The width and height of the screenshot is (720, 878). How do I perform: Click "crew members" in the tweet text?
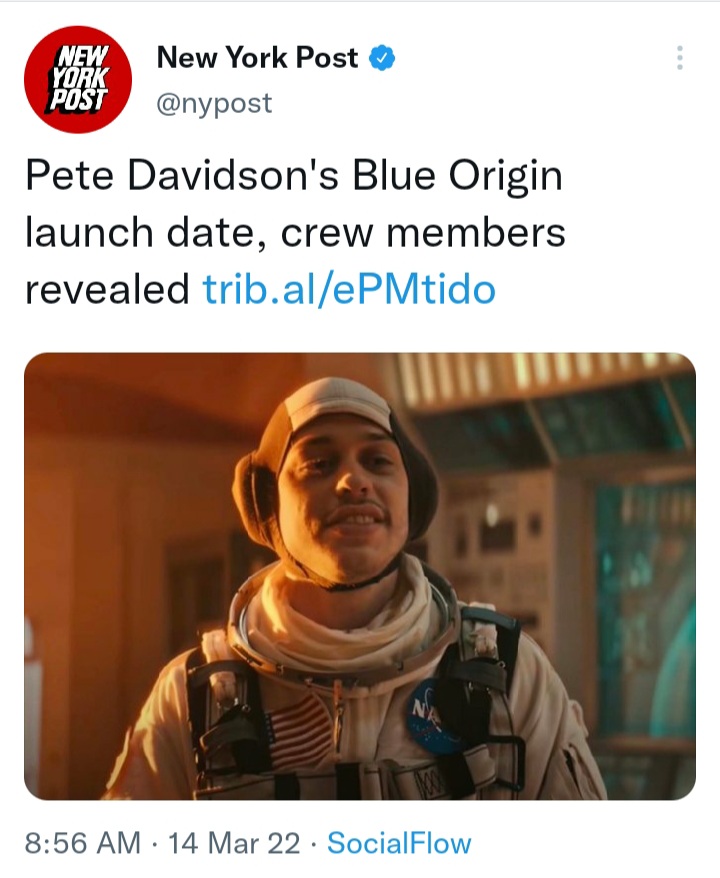click(x=423, y=232)
